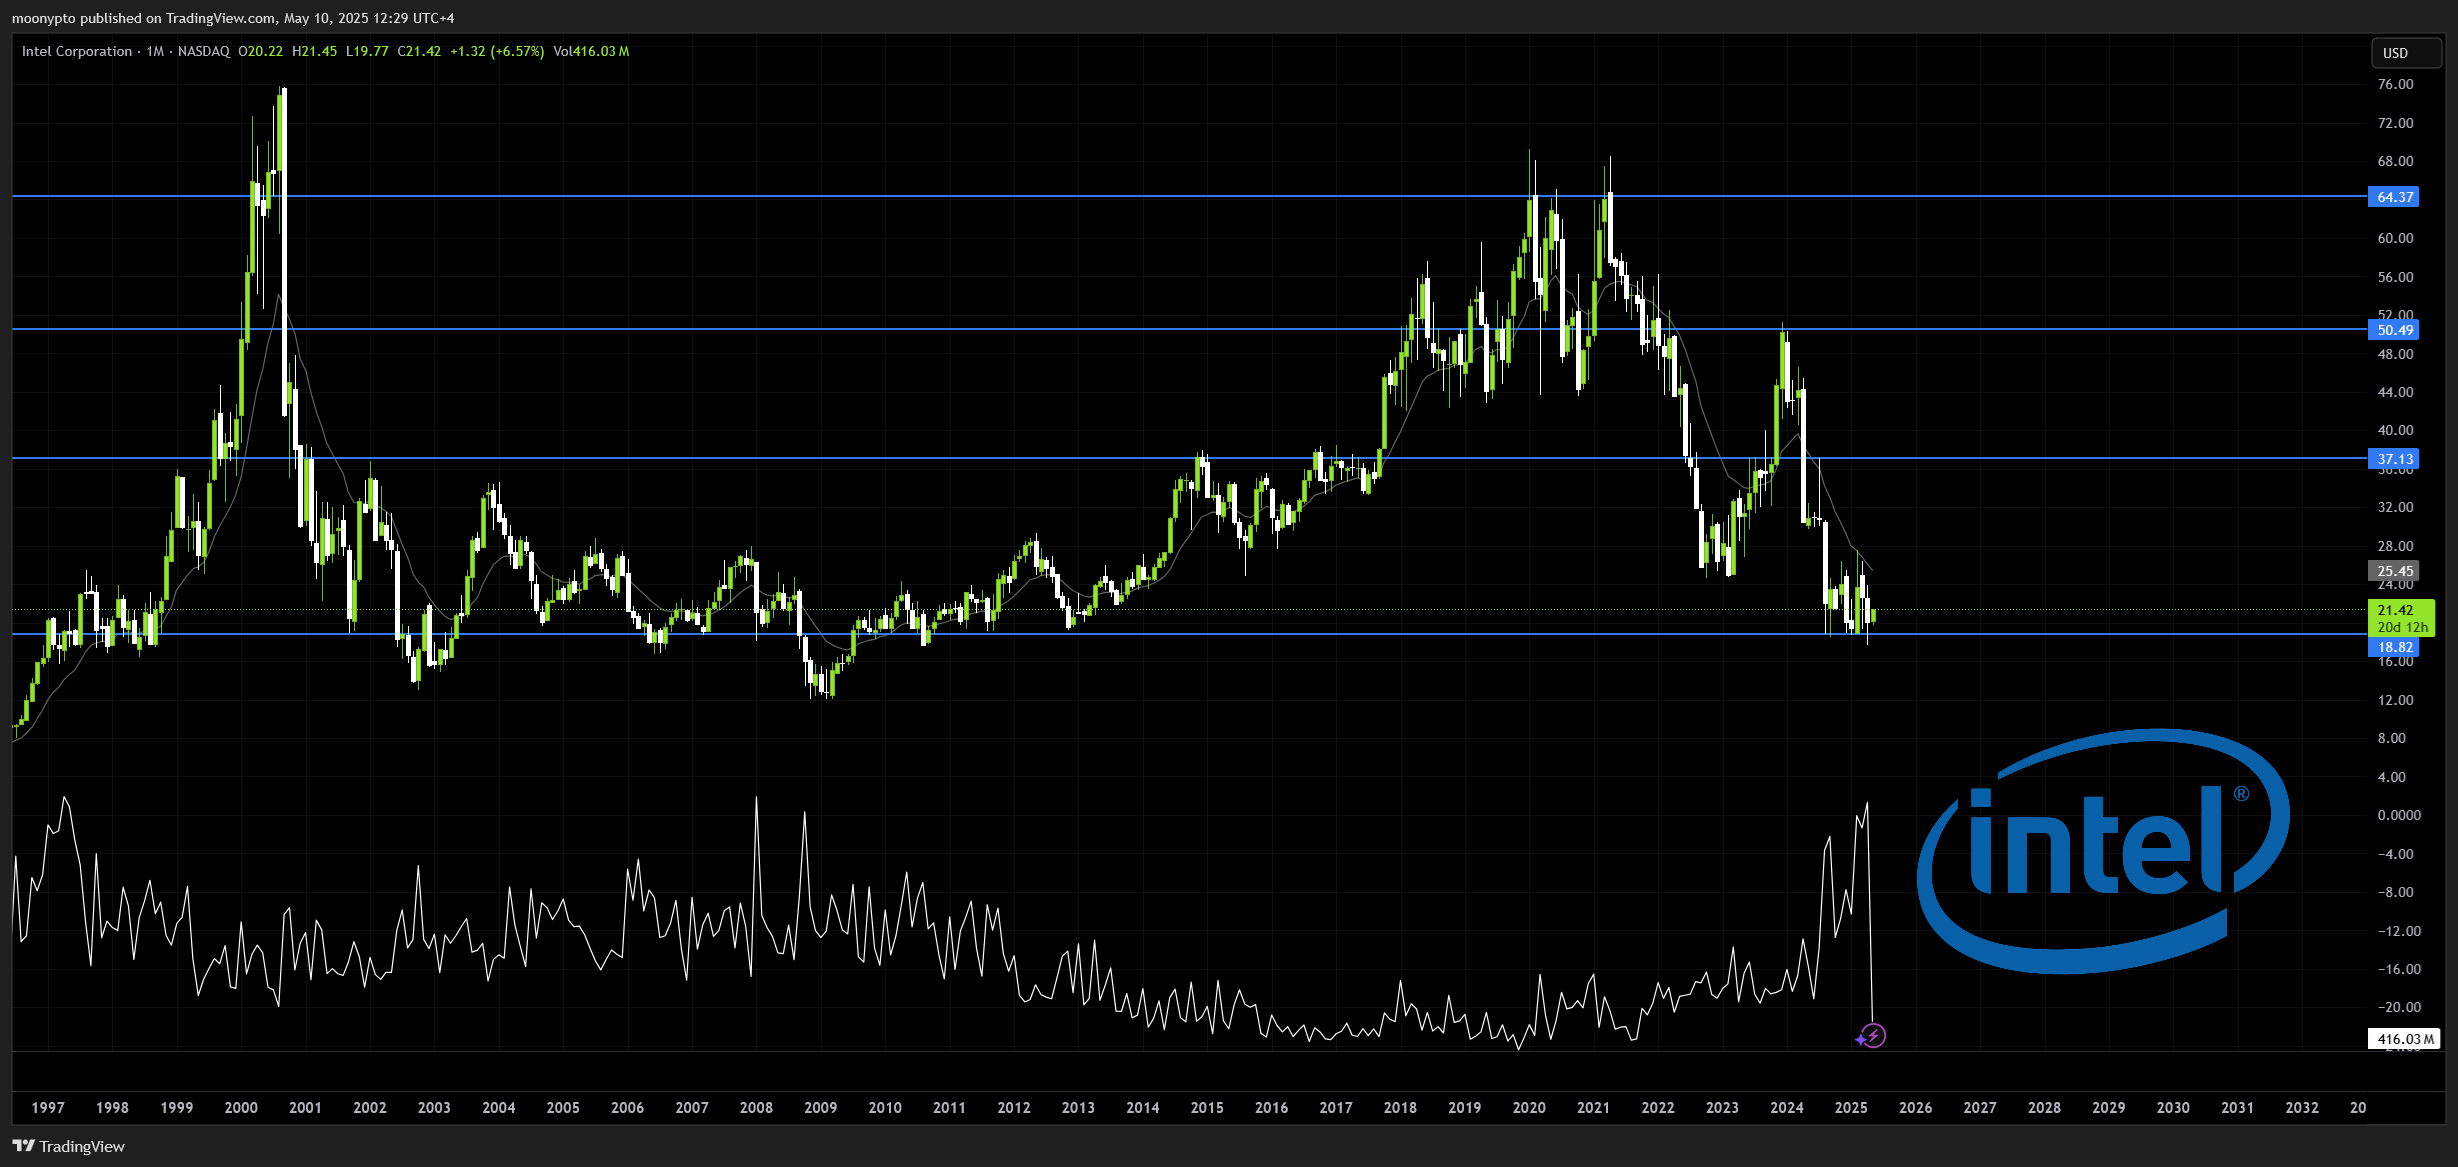Click the 2028 label on time axis
Viewport: 2458px width, 1167px height.
tap(2044, 1107)
